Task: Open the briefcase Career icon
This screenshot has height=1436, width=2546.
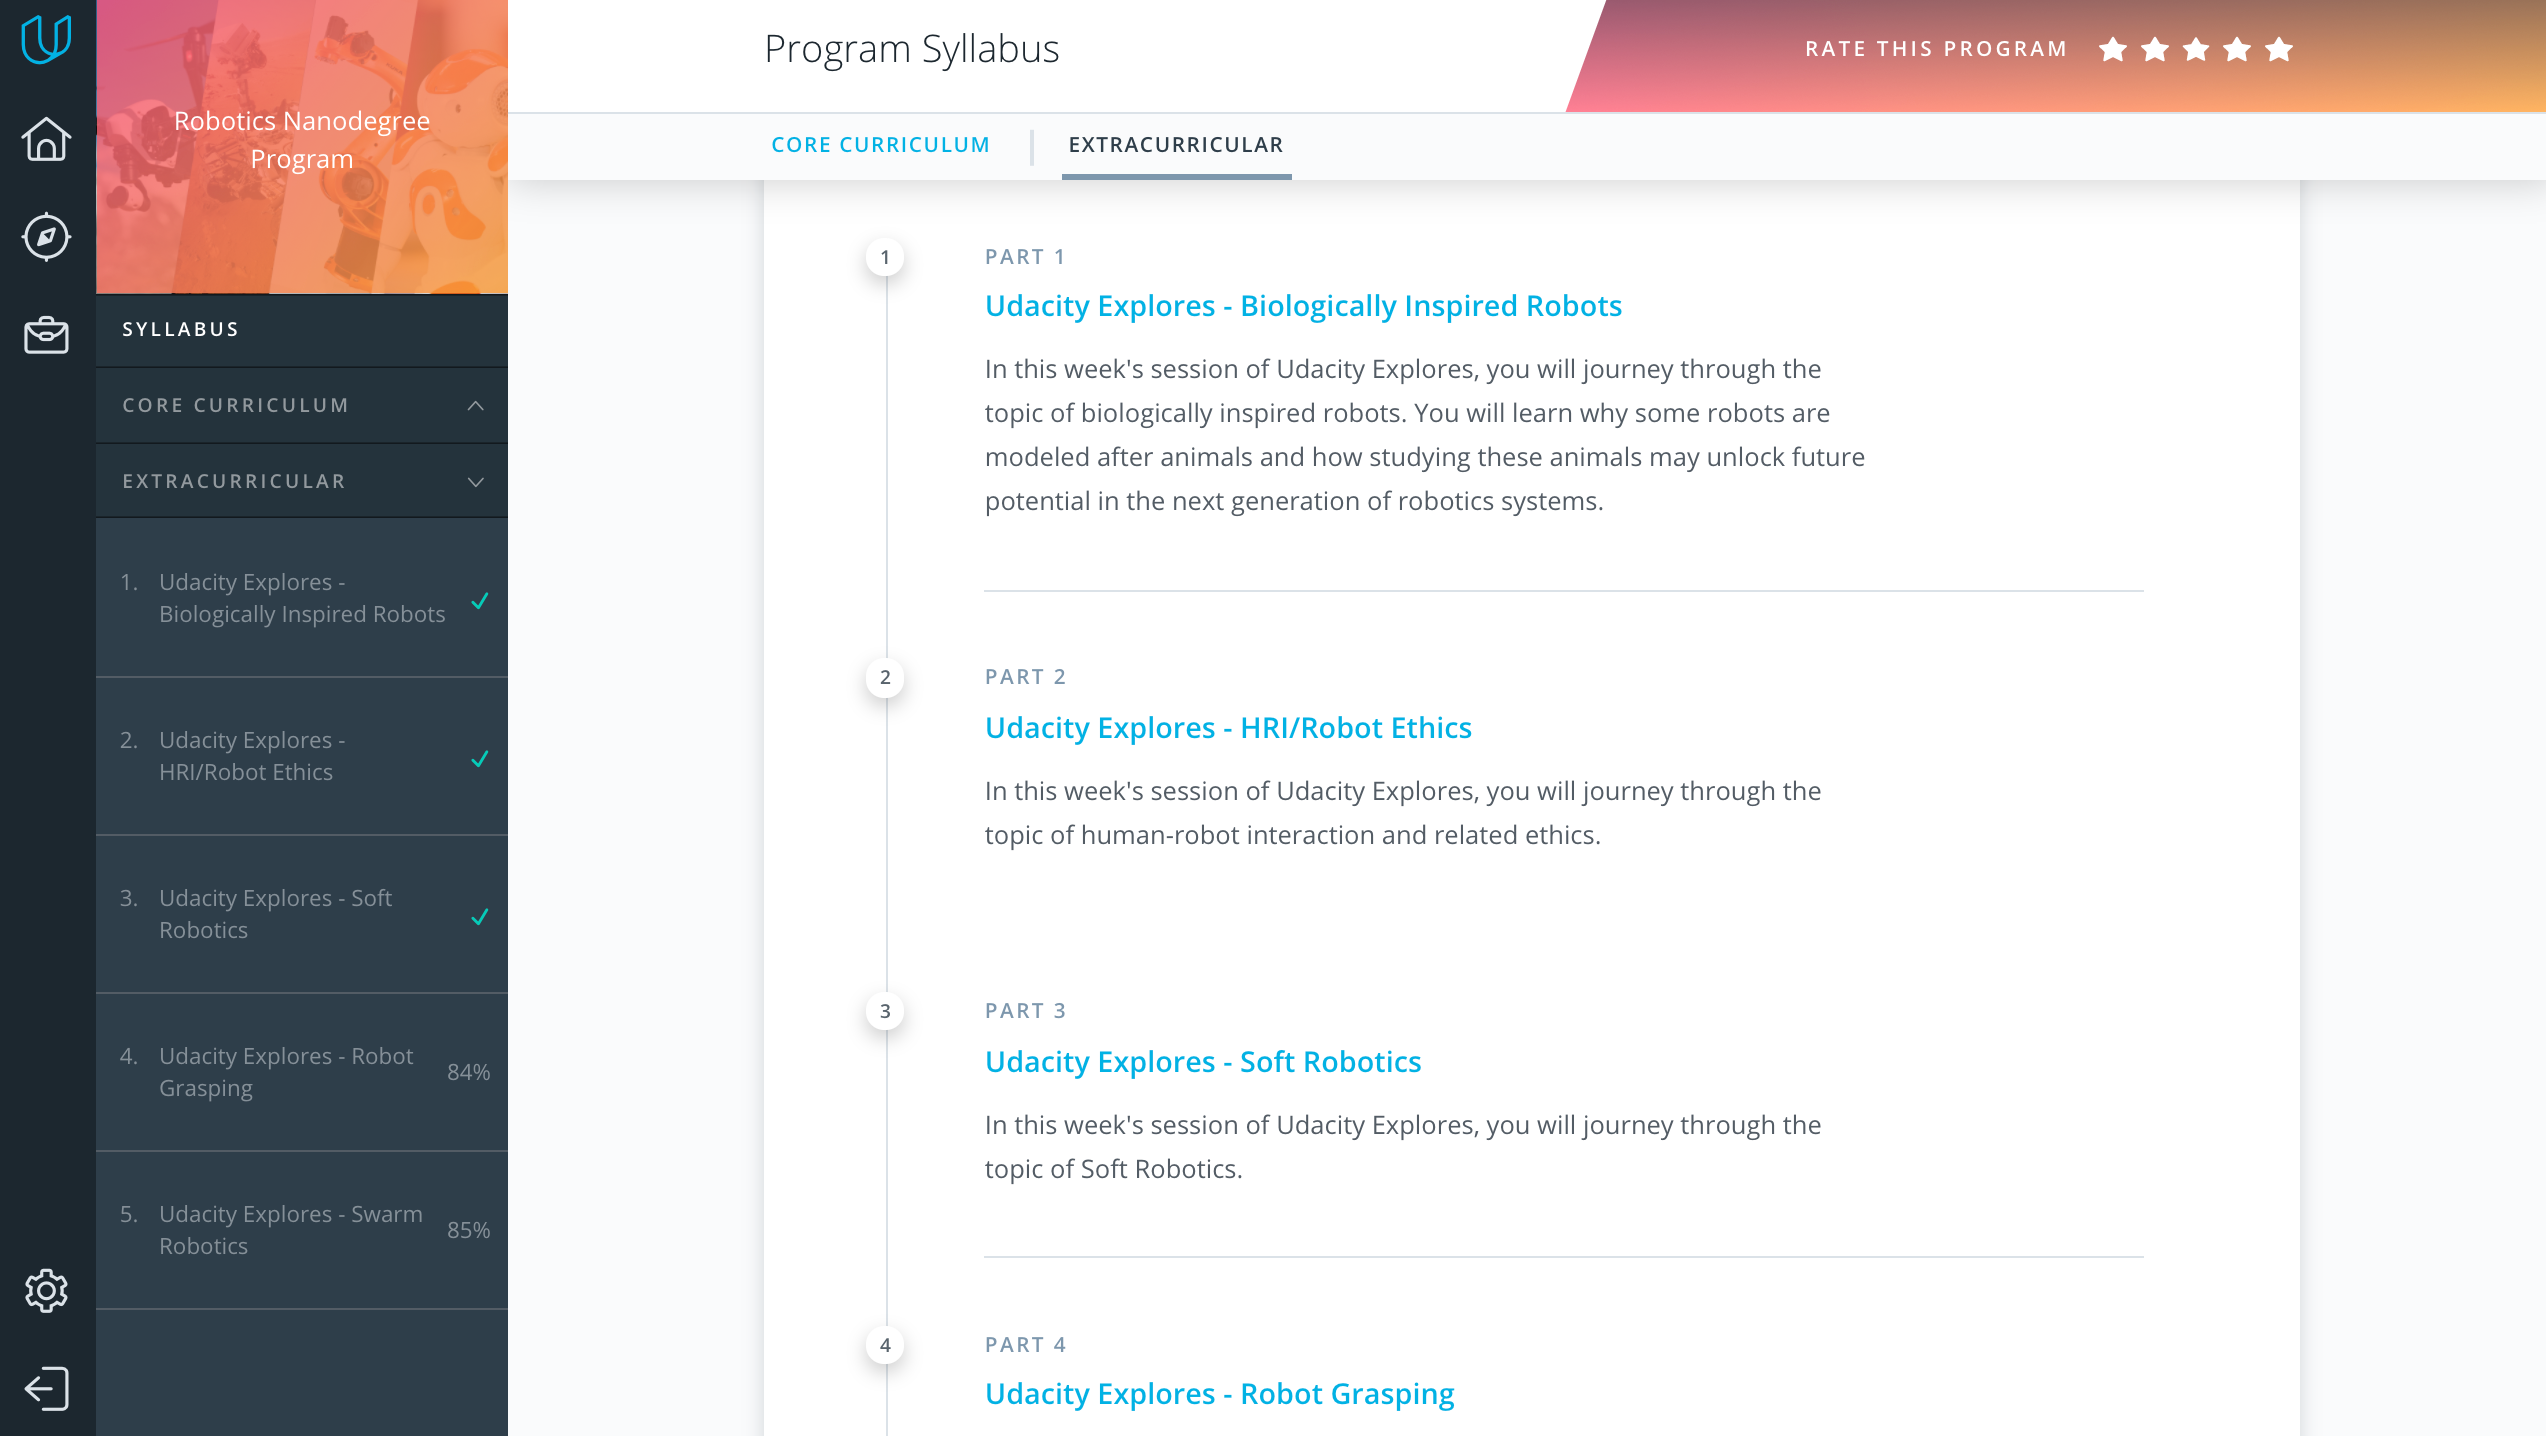Action: pos(47,336)
